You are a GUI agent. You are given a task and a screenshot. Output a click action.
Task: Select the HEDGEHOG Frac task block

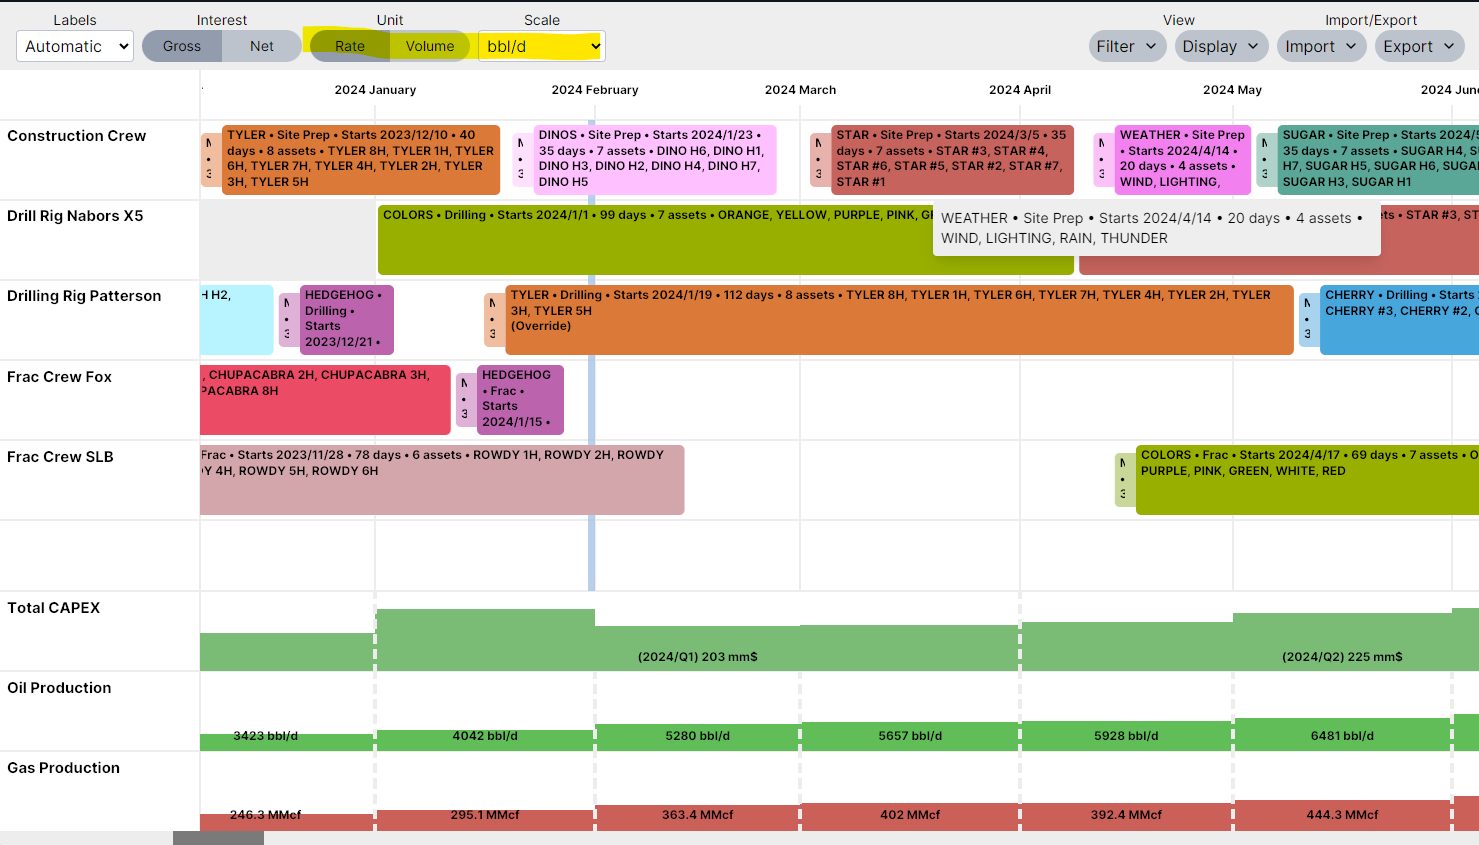coord(520,399)
